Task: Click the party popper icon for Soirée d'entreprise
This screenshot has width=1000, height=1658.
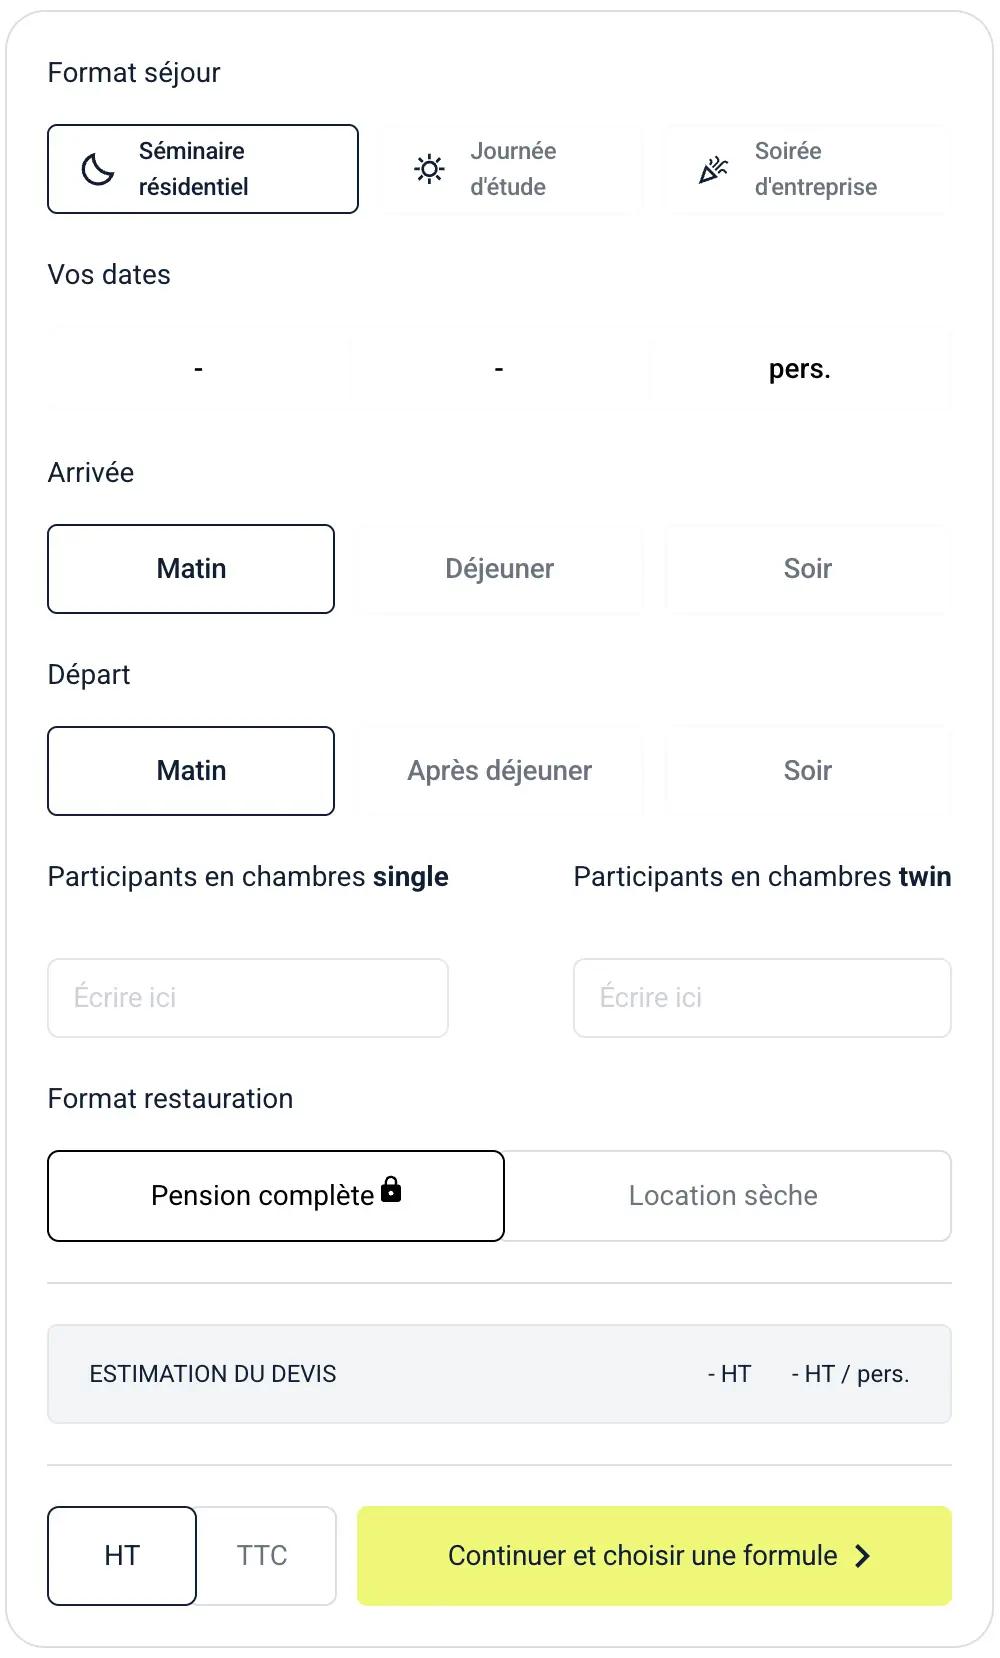Action: [x=712, y=168]
